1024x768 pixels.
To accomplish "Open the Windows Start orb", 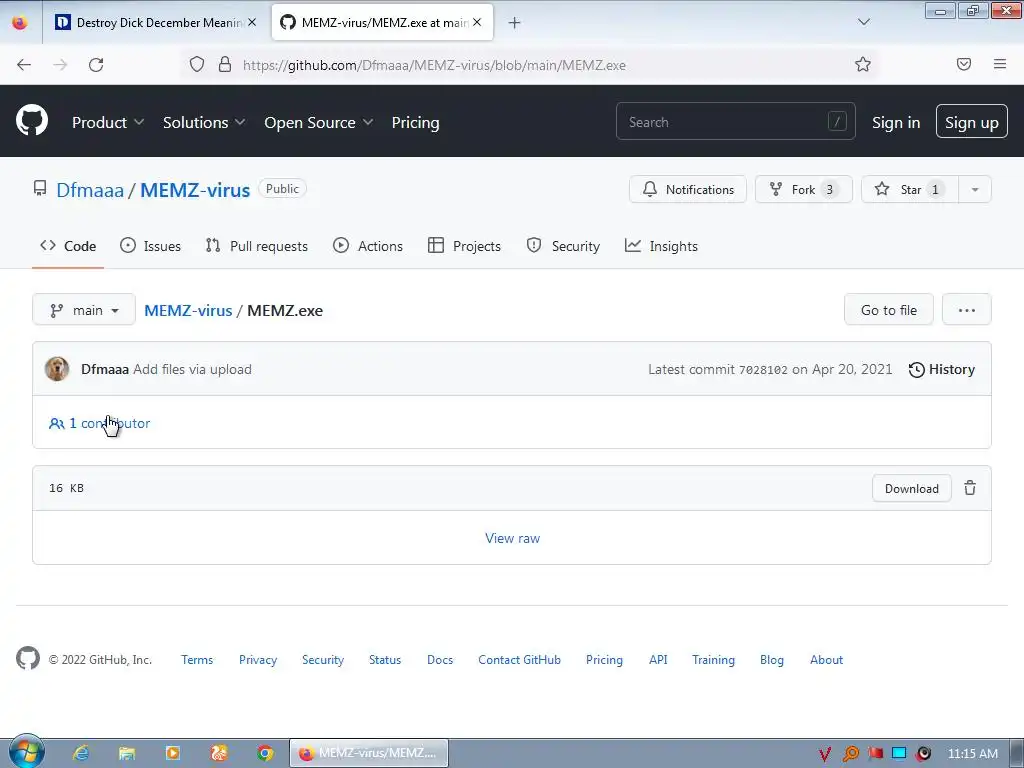I will tap(27, 752).
